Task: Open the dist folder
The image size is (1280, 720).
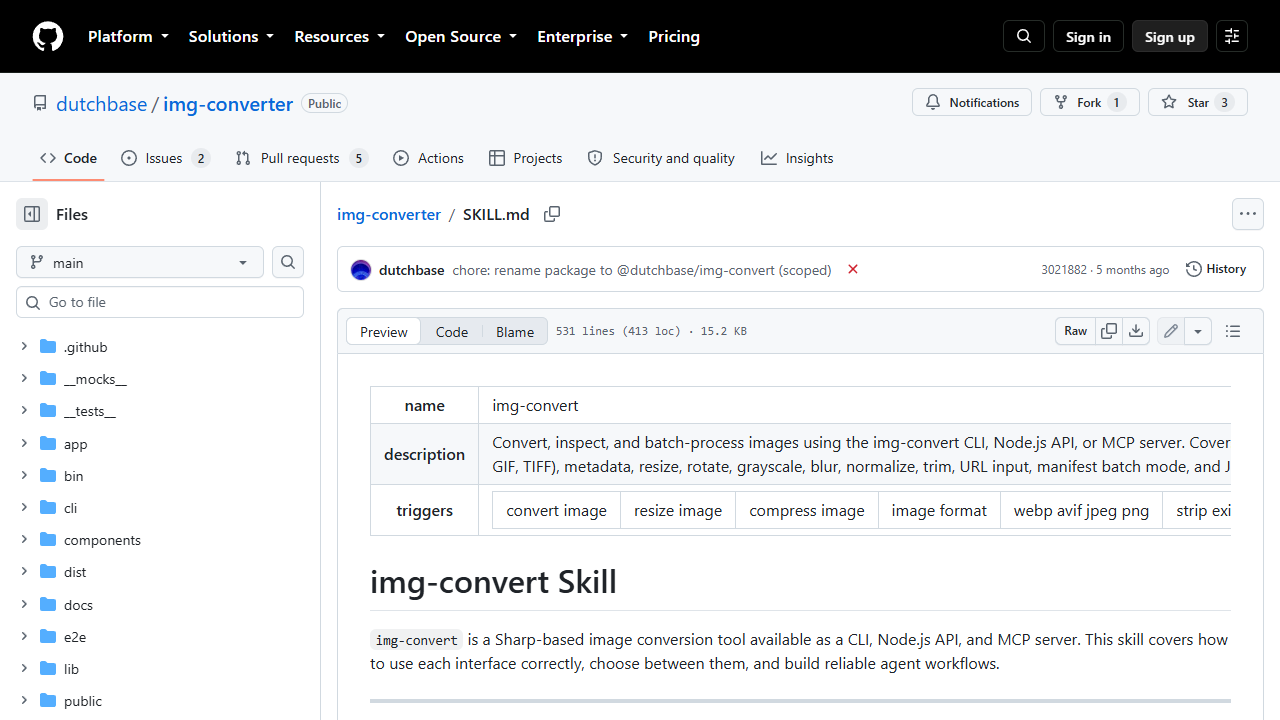Action: (x=75, y=572)
